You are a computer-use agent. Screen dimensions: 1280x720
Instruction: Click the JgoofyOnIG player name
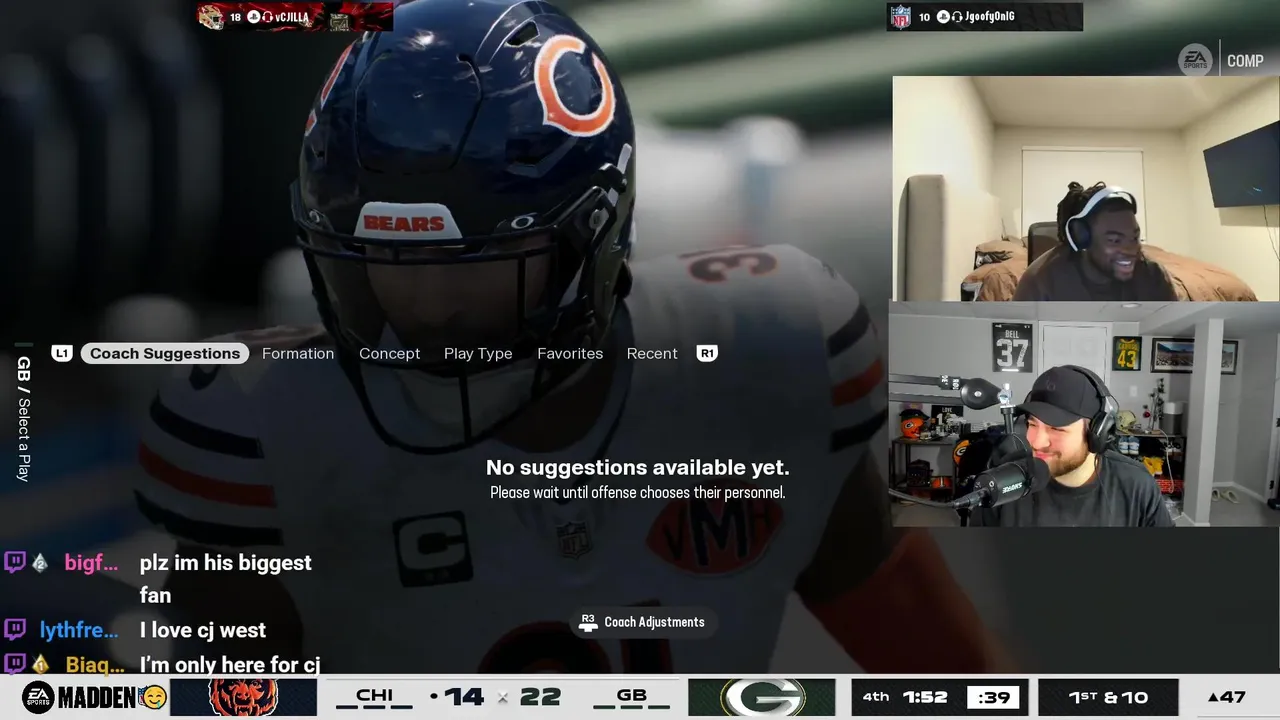(992, 17)
